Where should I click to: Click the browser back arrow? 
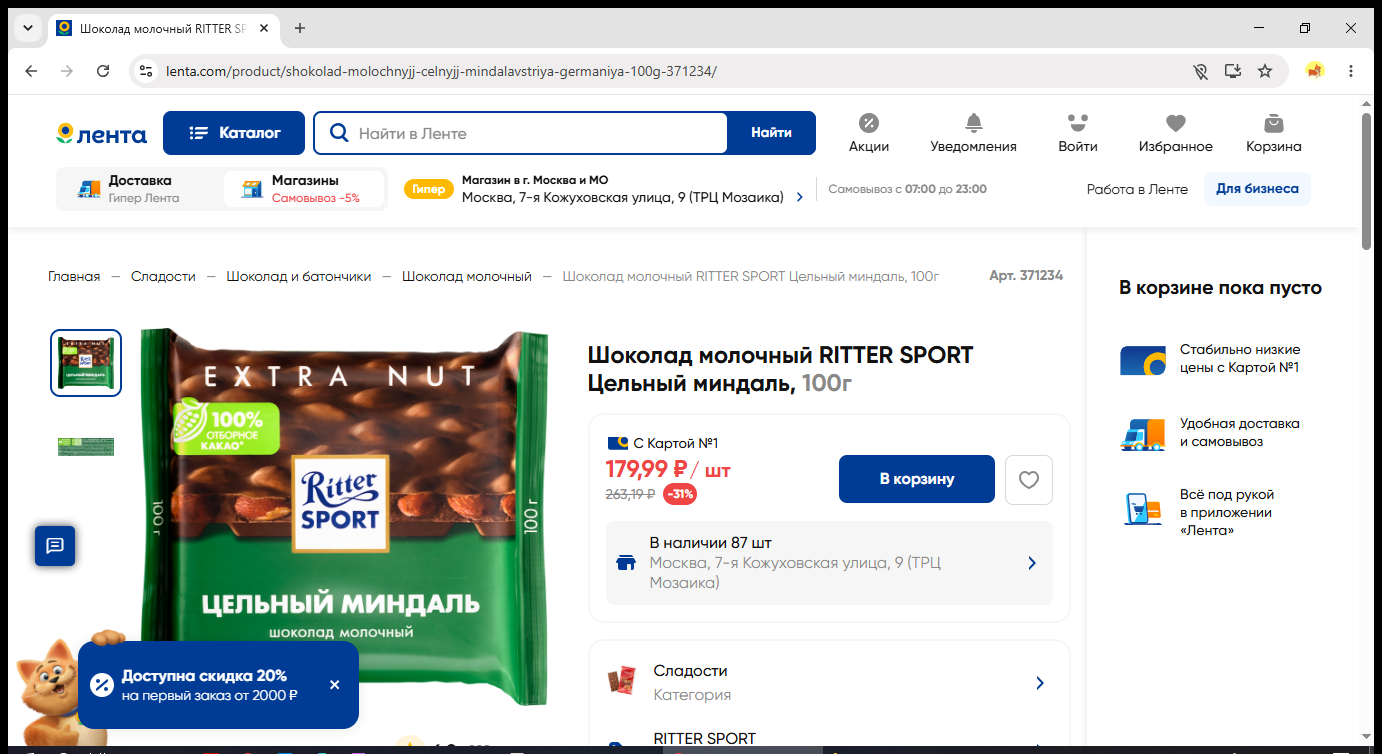pos(31,71)
